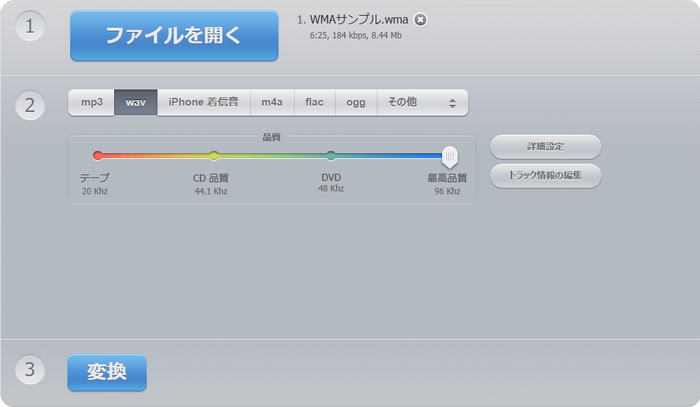The height and width of the screenshot is (407, 700).
Task: Click the テープ quality label
Action: tap(95, 178)
